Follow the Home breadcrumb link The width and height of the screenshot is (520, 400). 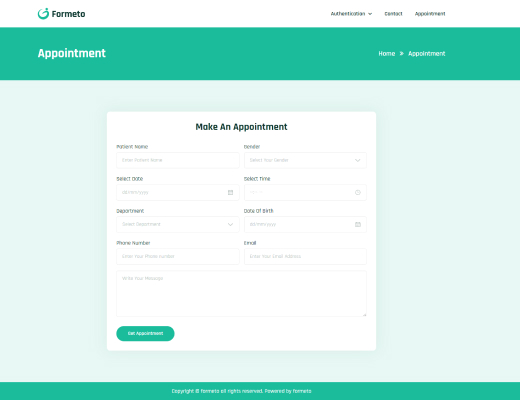pyautogui.click(x=387, y=54)
